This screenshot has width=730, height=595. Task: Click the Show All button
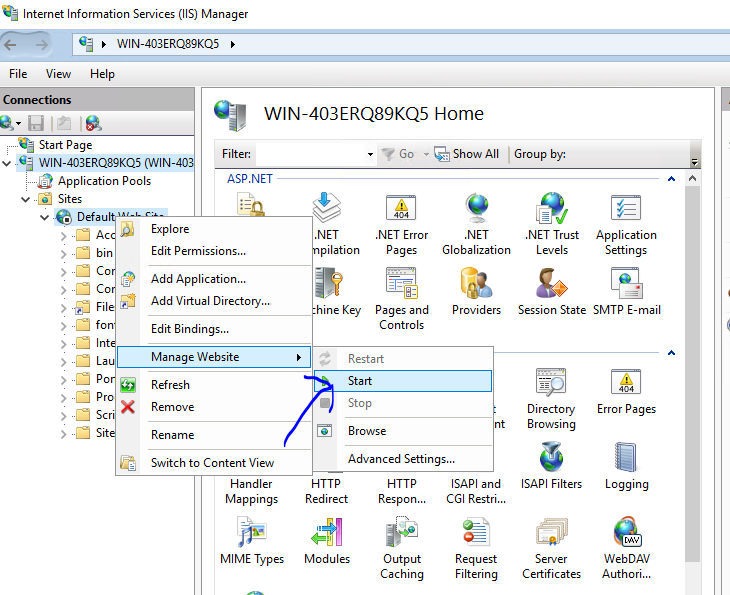pos(466,154)
